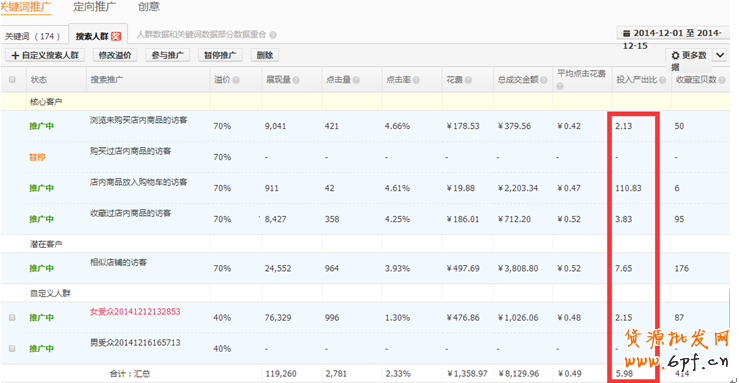This screenshot has width=739, height=383.
Task: Open the 女受众20141212132853 audience link
Action: pyautogui.click(x=135, y=311)
